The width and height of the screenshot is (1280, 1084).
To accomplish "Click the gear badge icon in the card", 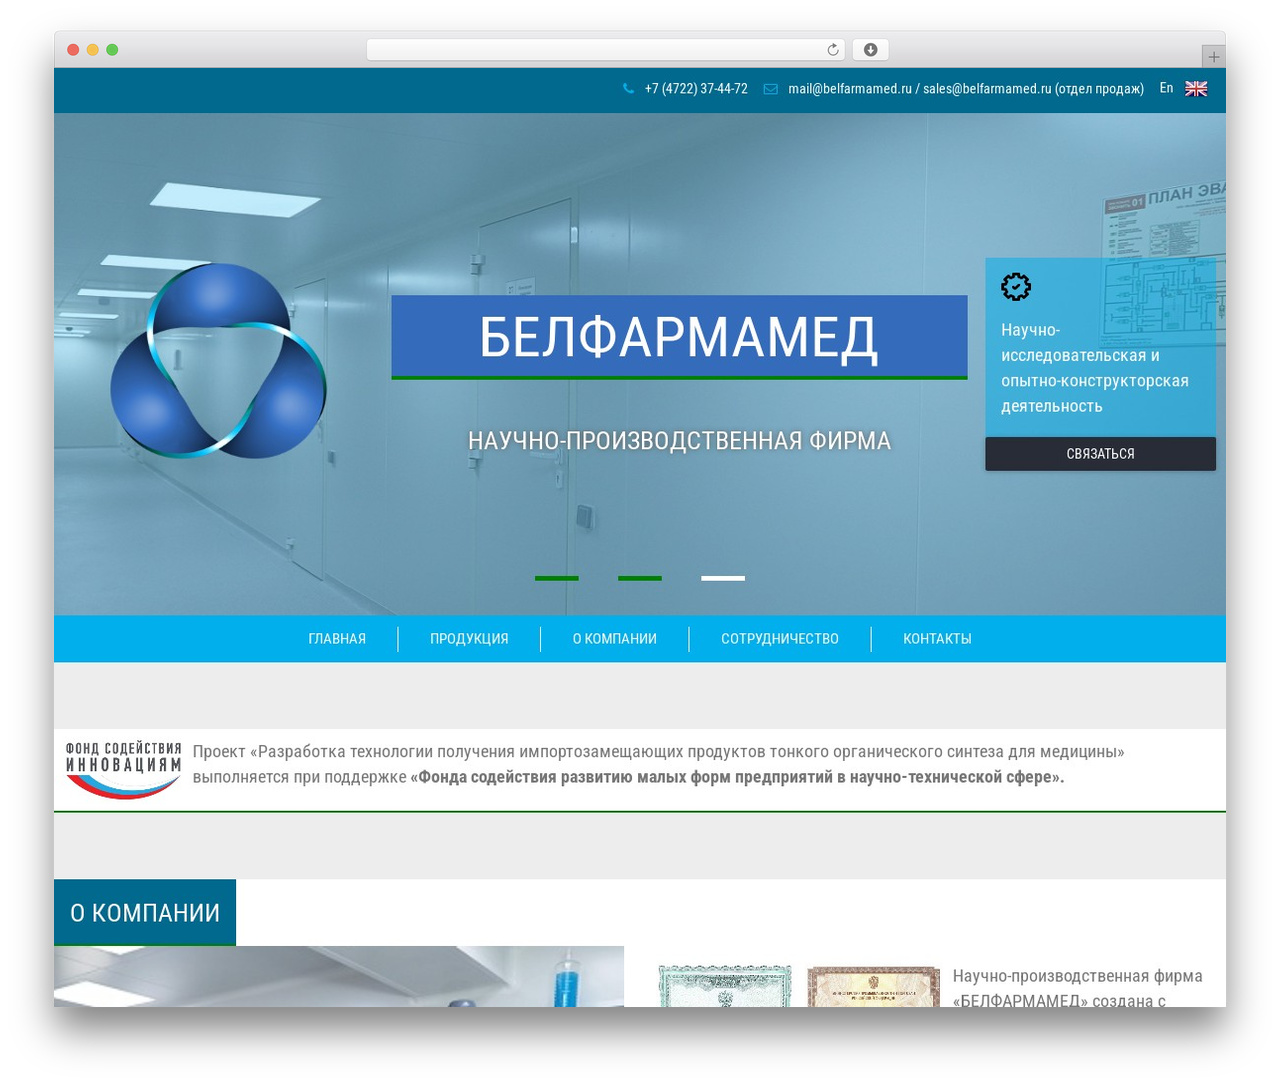I will tap(1016, 287).
